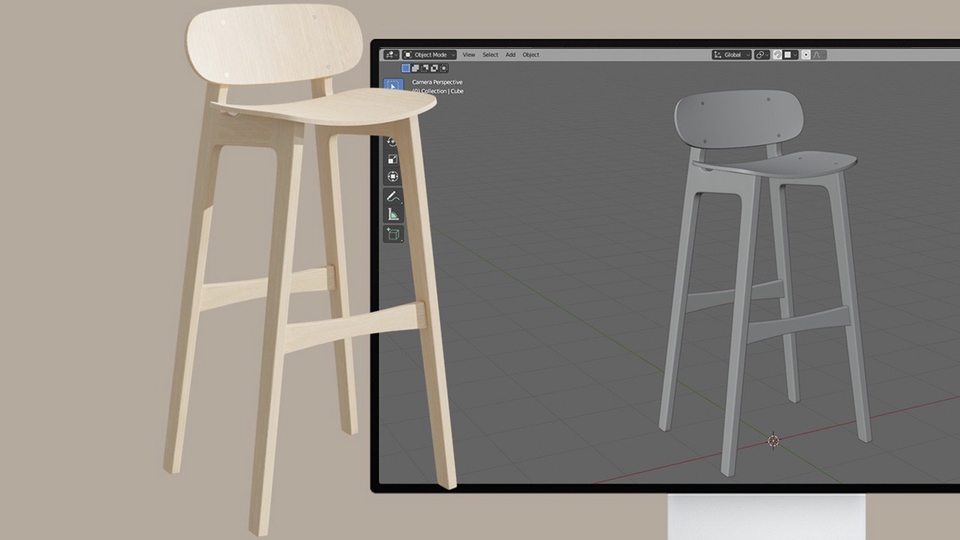960x540 pixels.
Task: Open the Object menu
Action: (x=530, y=54)
